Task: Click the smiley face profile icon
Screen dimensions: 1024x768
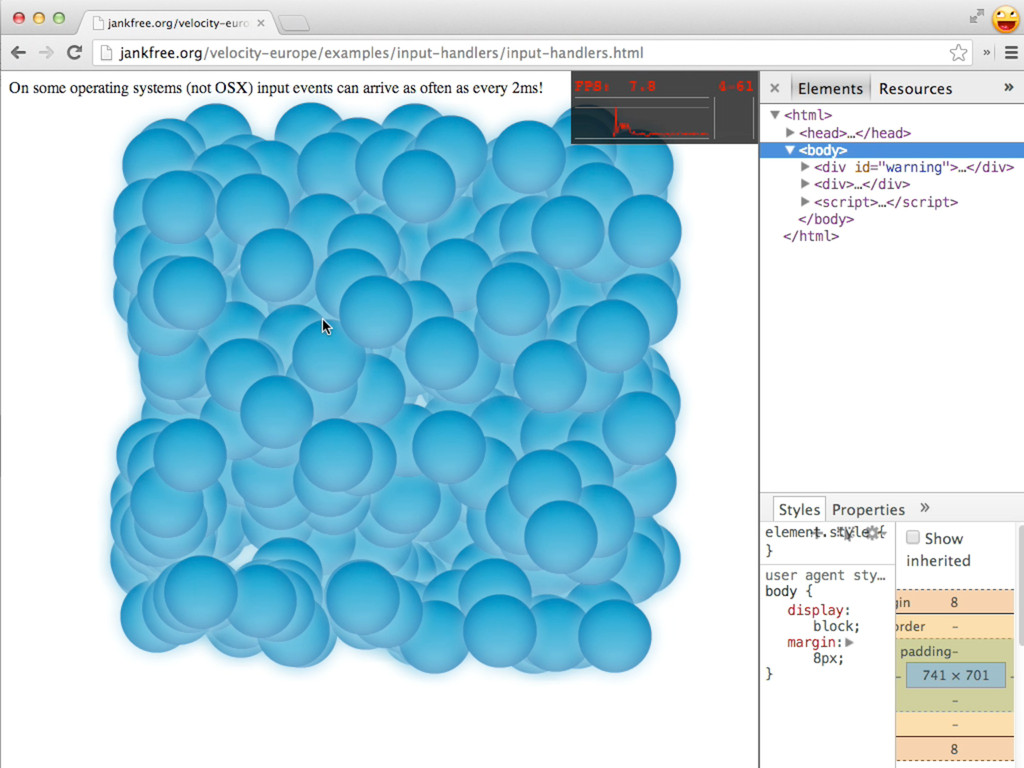Action: pos(1005,18)
